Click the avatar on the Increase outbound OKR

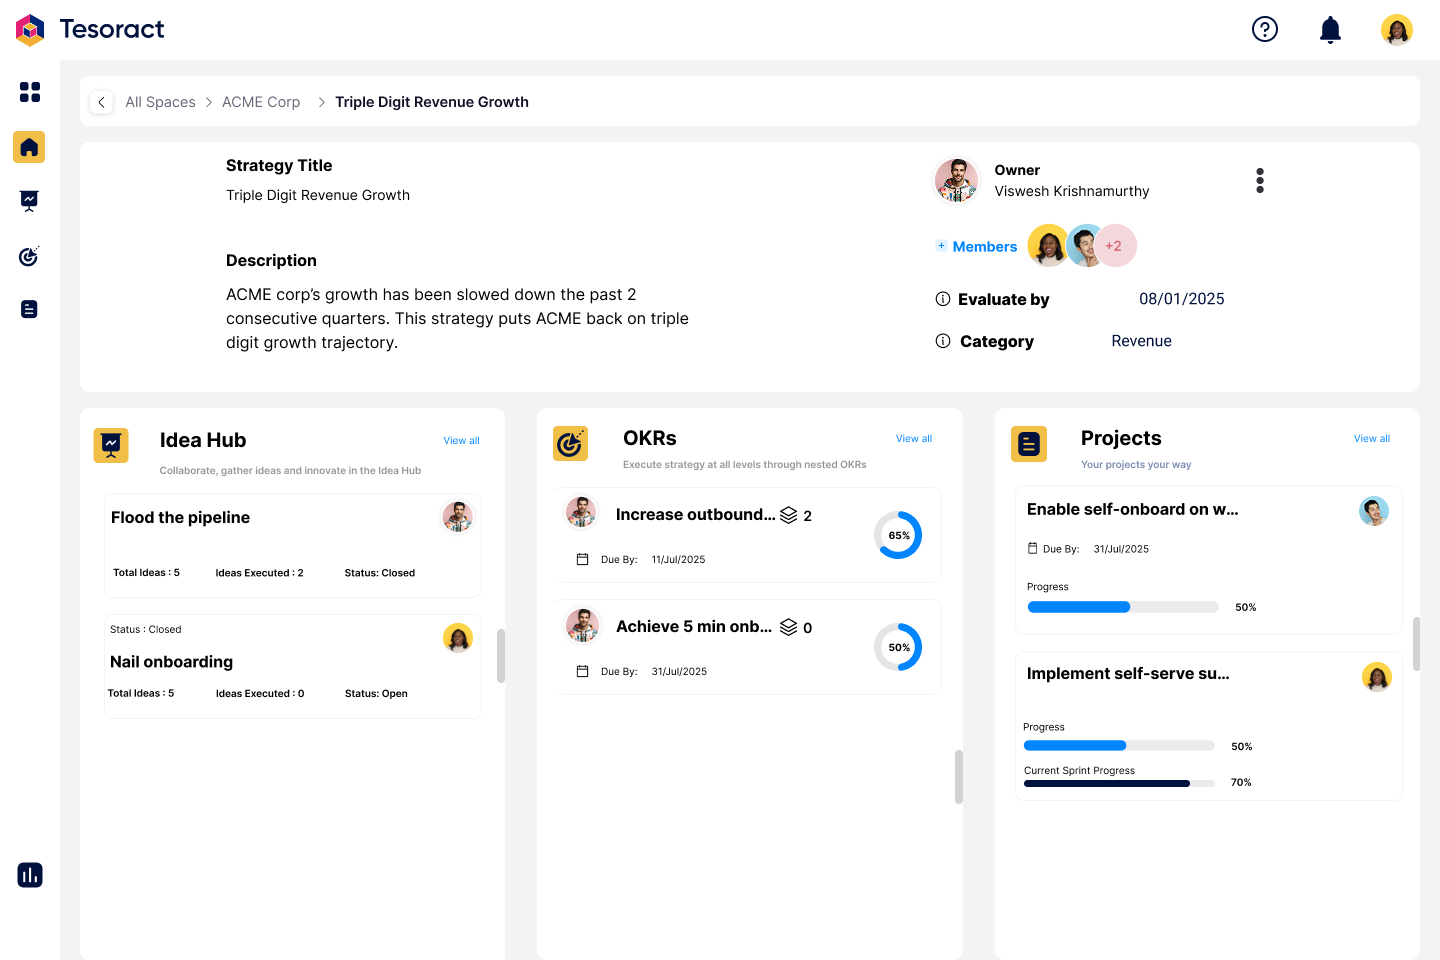pyautogui.click(x=581, y=512)
